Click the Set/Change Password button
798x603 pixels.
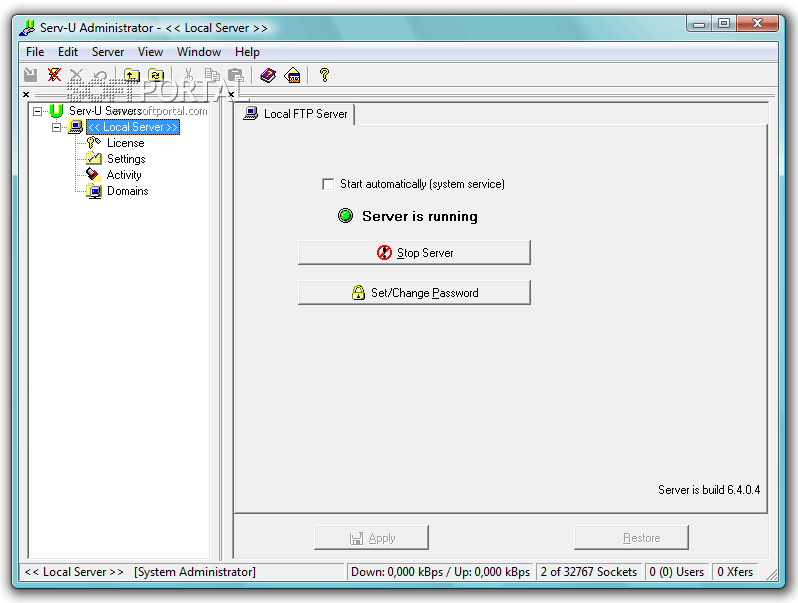(x=414, y=293)
